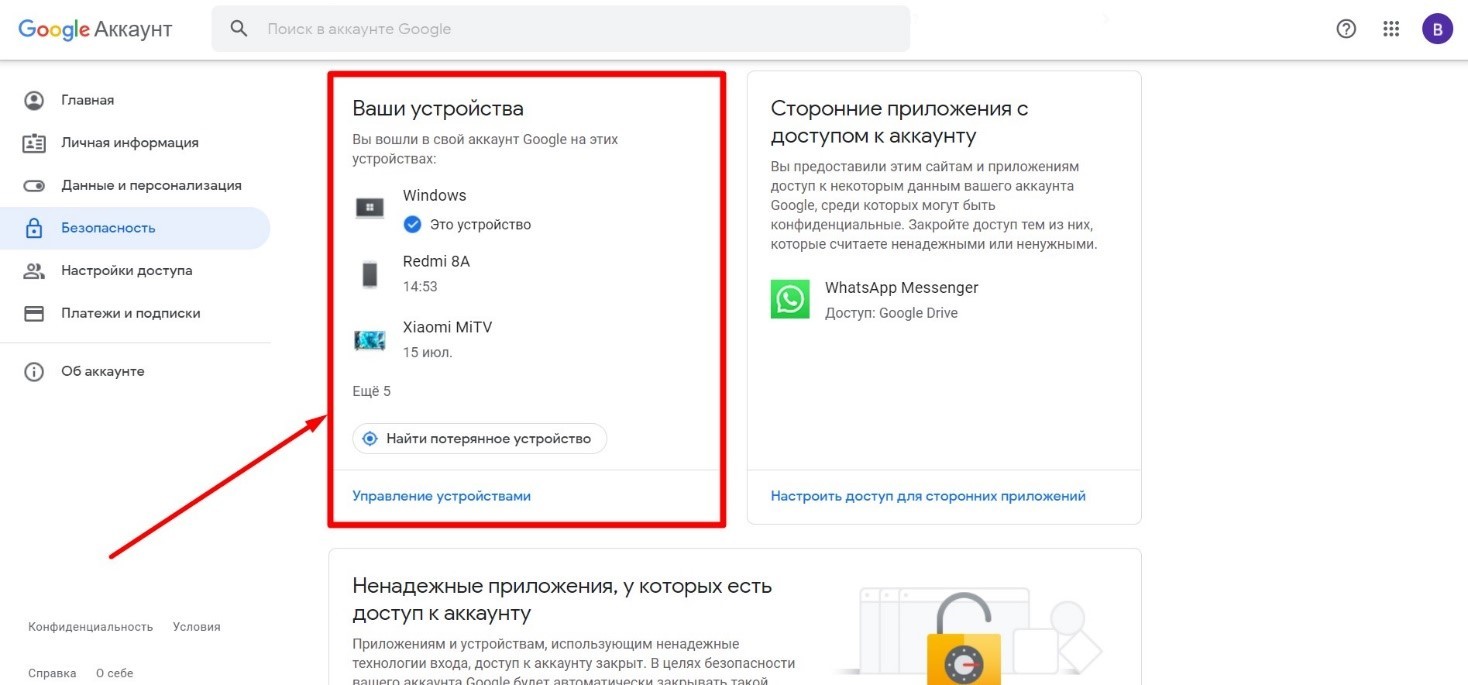Click the Об аккаунте info icon
Screen dimensions: 1468x685
pos(34,372)
